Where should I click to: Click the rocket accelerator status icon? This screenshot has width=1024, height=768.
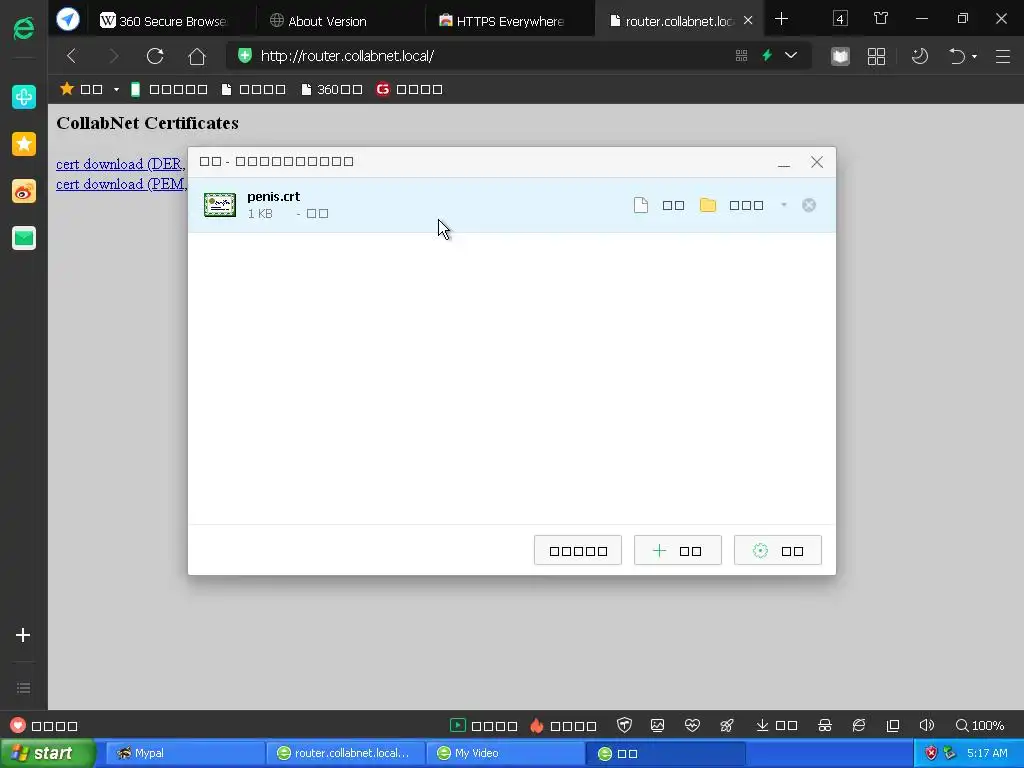pyautogui.click(x=727, y=726)
